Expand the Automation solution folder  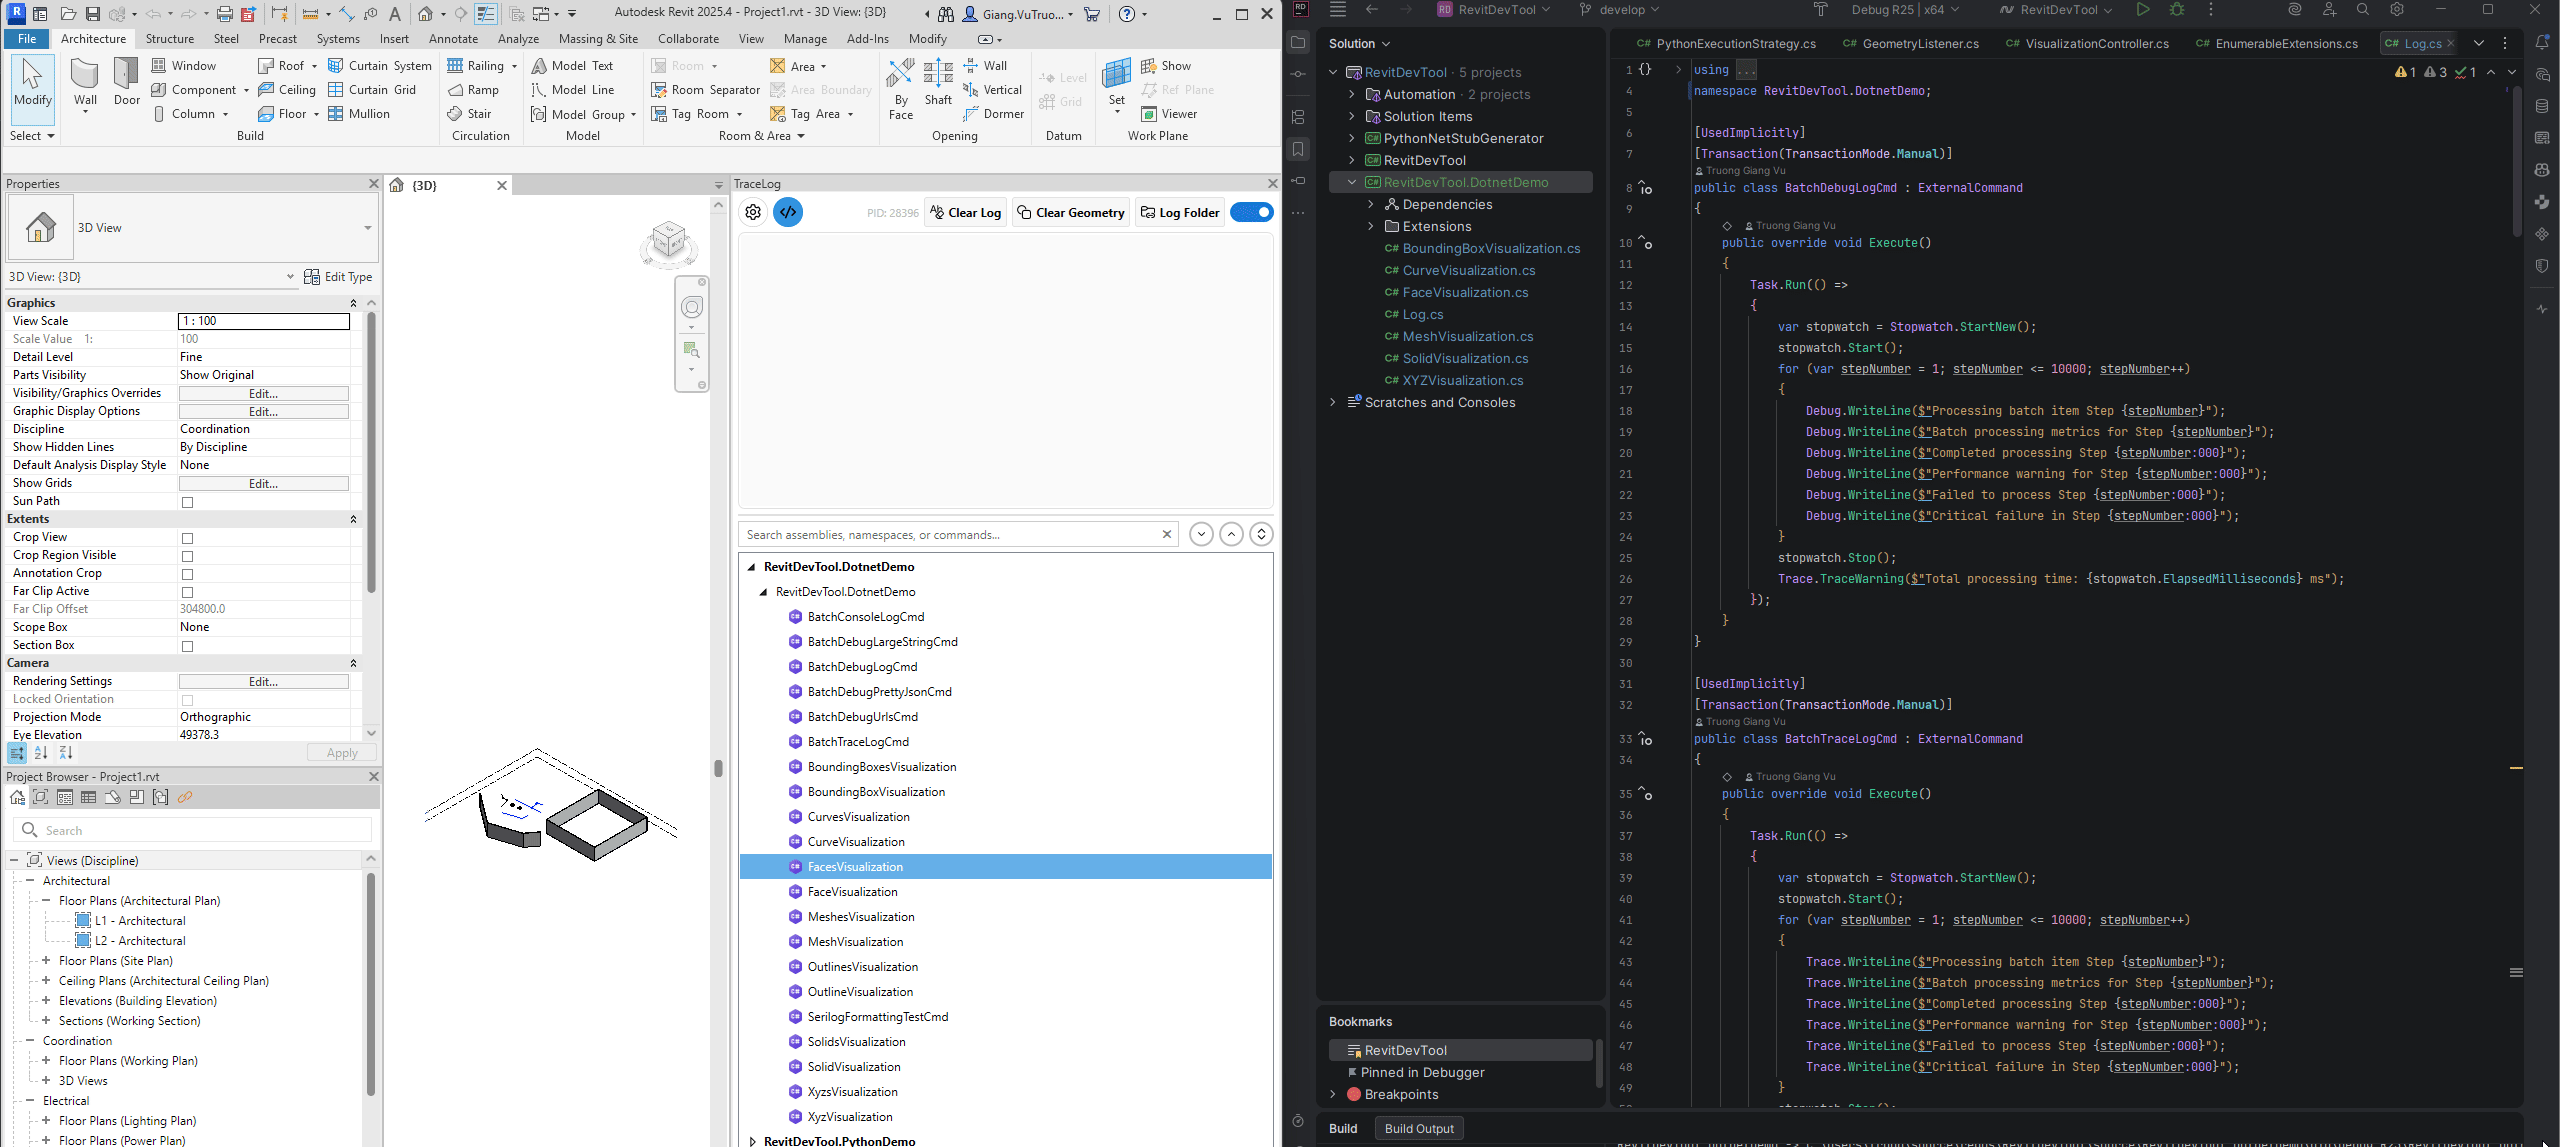tap(1352, 94)
